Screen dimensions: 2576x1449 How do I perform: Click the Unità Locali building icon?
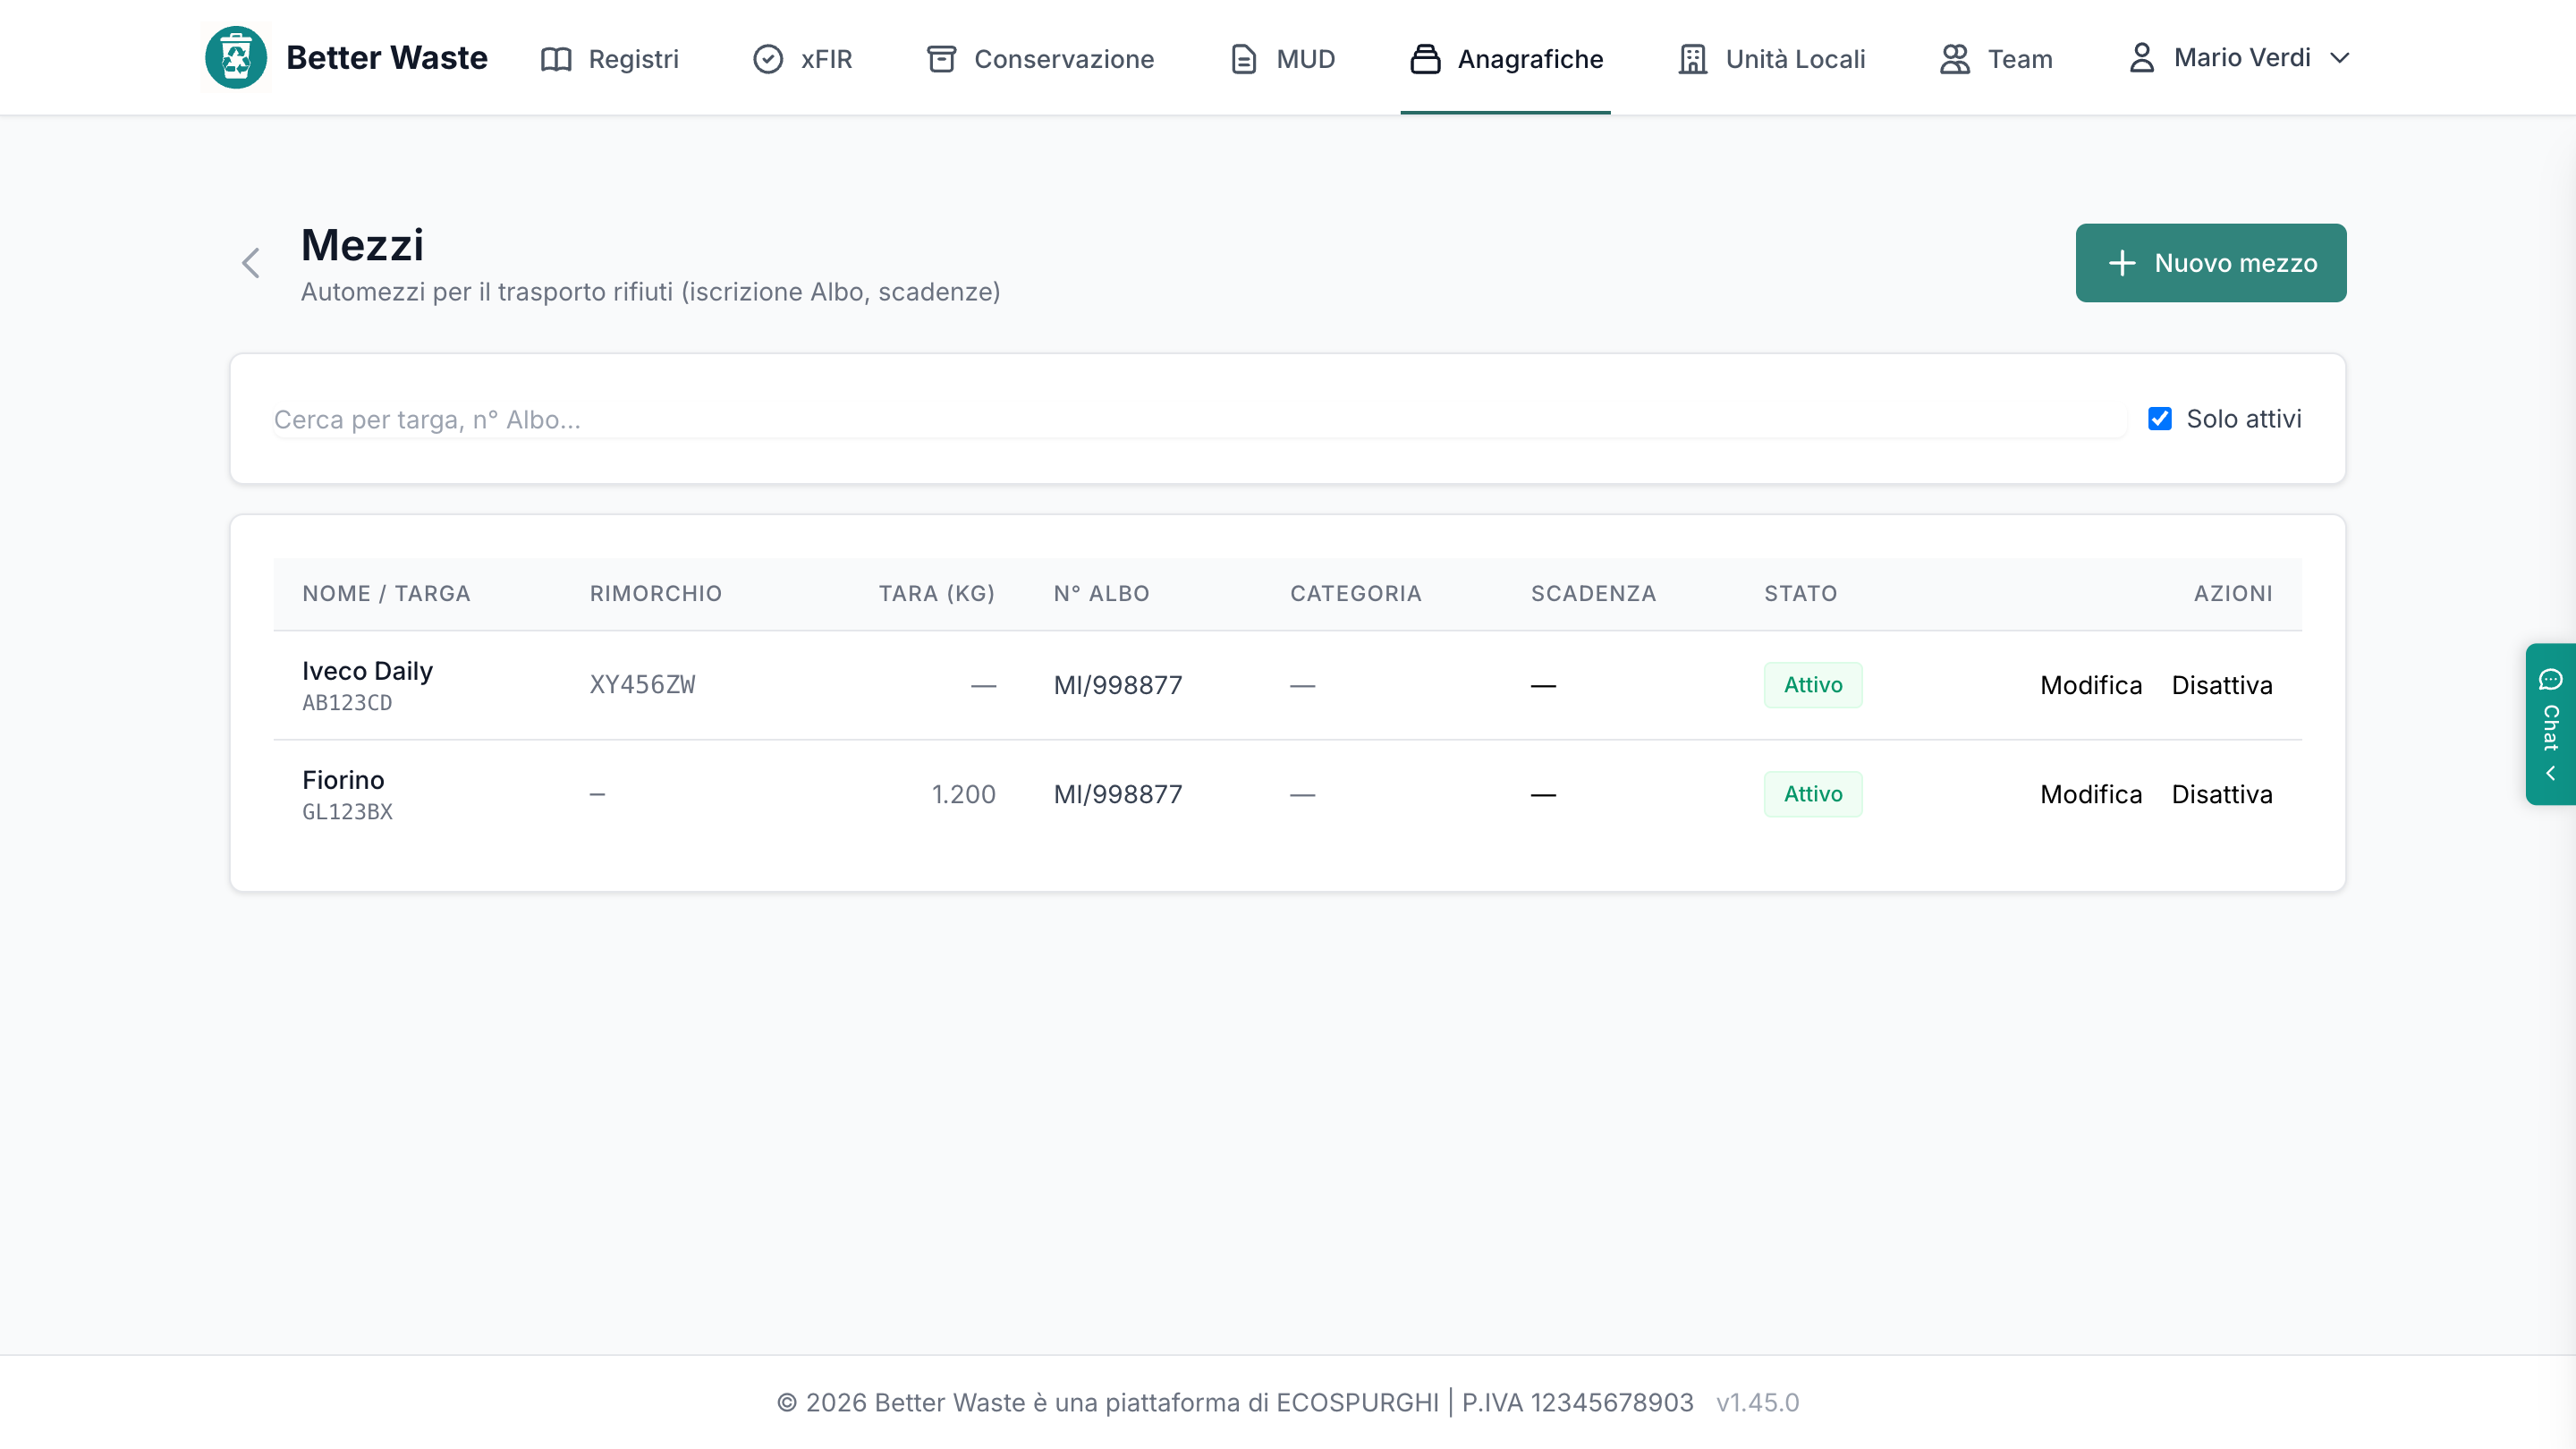pos(1693,59)
